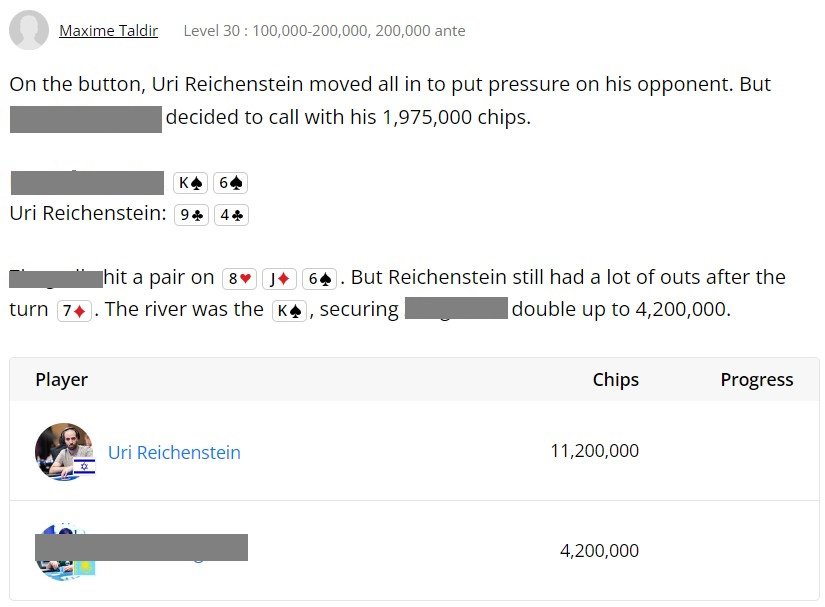Click the jack of diamonds flop card
This screenshot has width=825, height=607.
tap(279, 278)
